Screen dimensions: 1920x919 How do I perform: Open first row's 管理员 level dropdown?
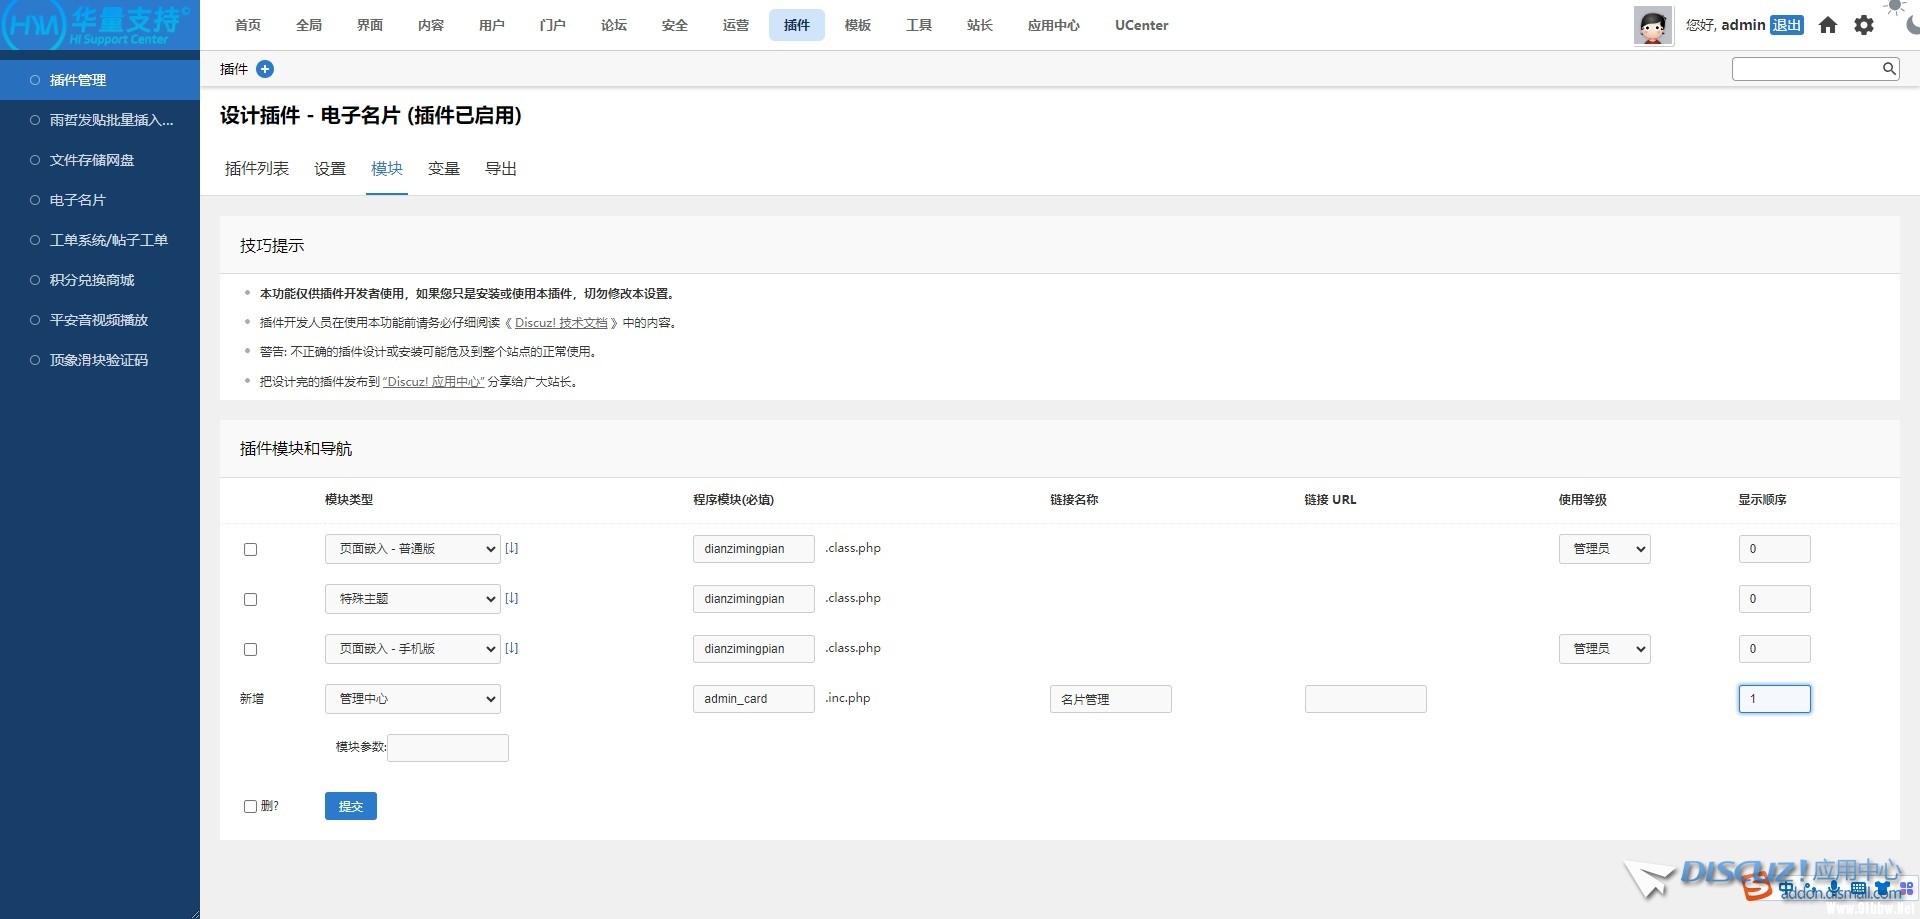click(1604, 549)
